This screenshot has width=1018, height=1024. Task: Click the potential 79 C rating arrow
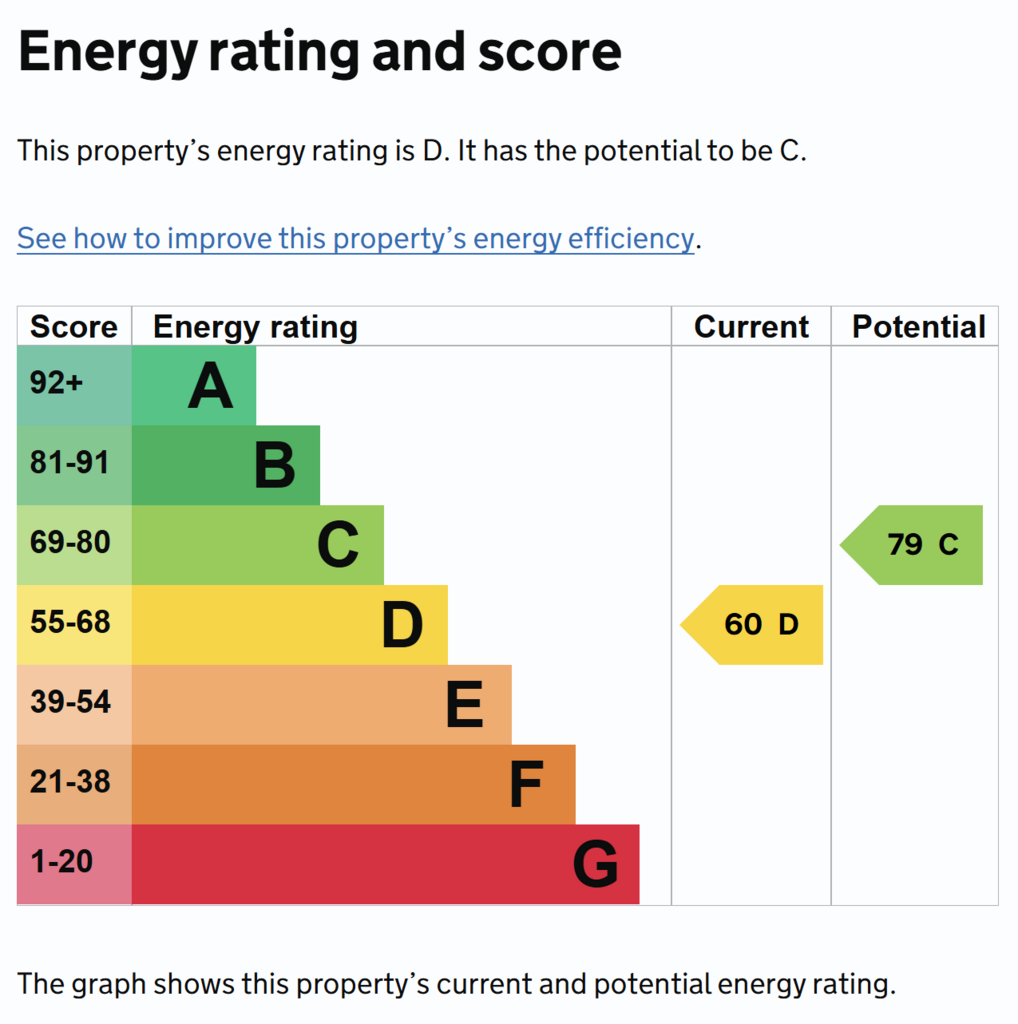pos(911,545)
